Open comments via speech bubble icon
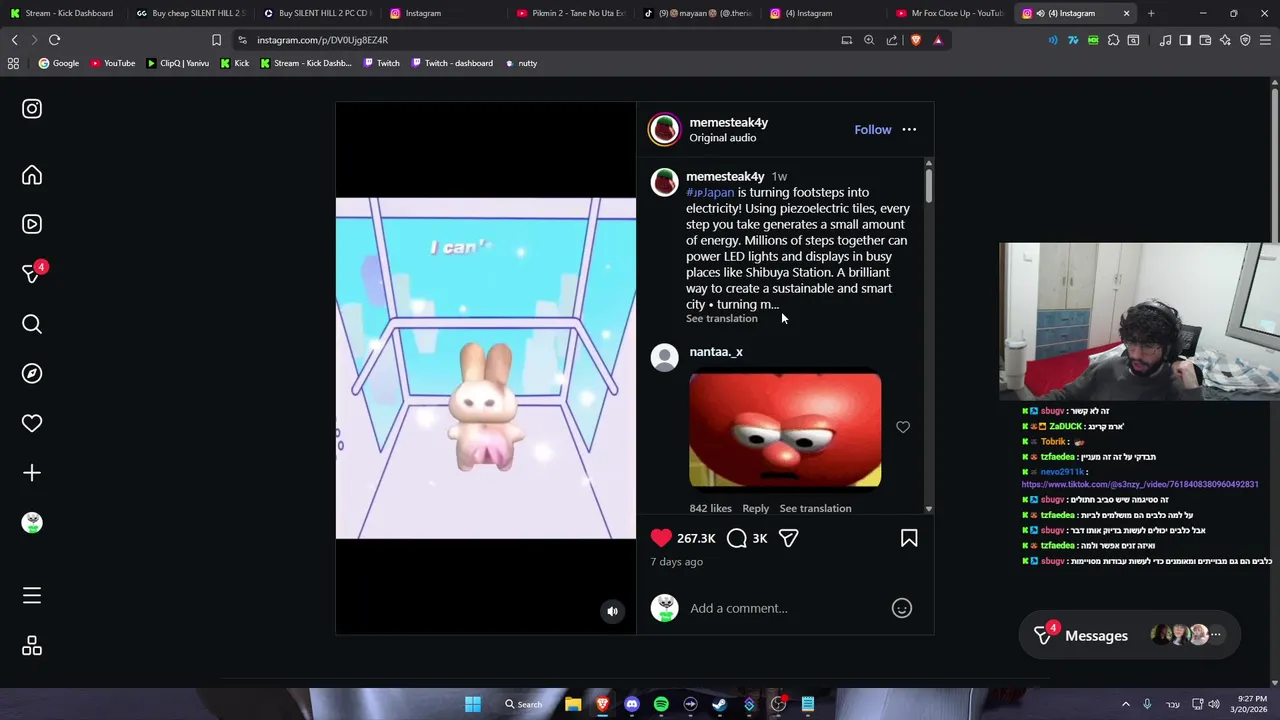Screen dimensions: 1280x720 (x=737, y=538)
